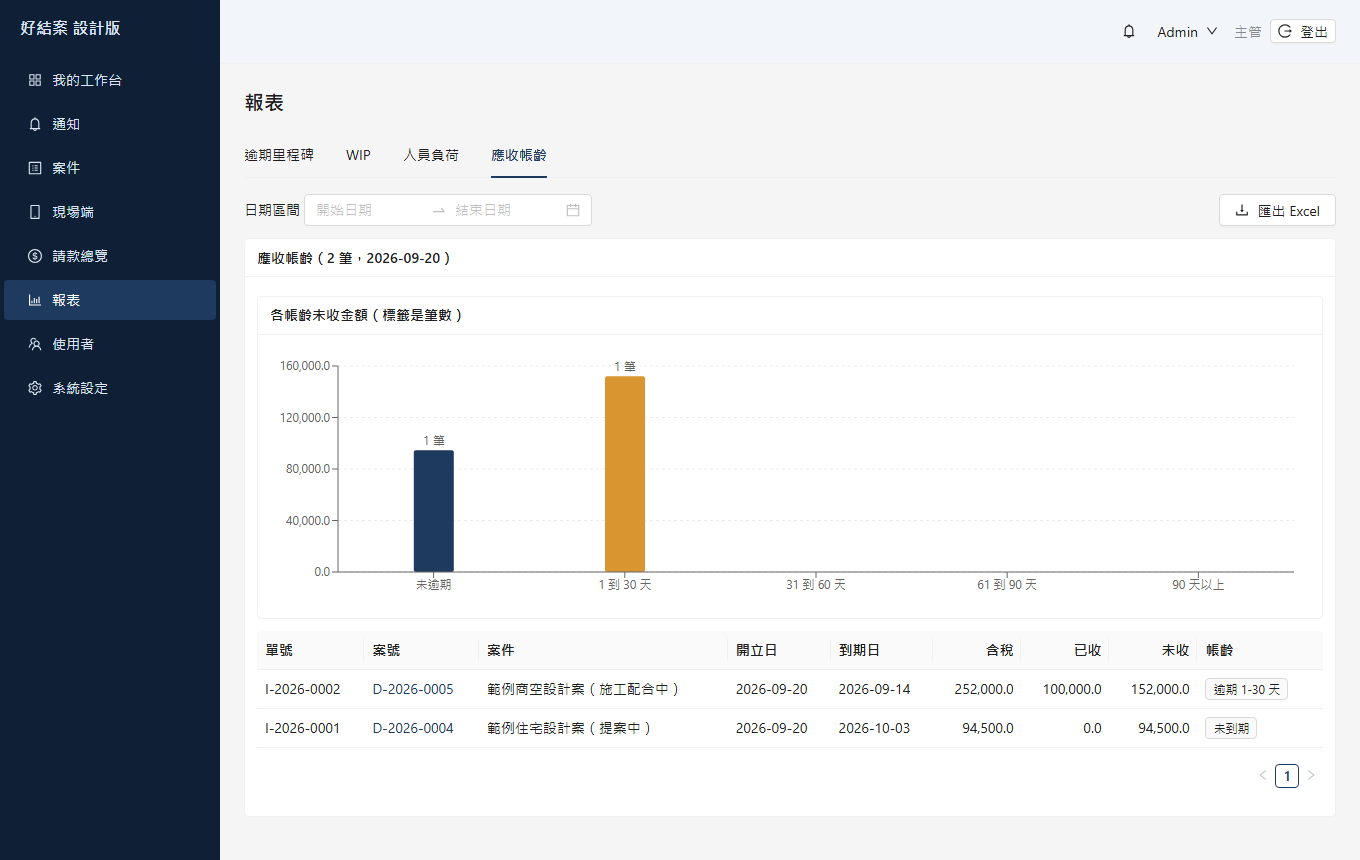Click the 登出 logout button
This screenshot has height=860, width=1360.
[1303, 32]
